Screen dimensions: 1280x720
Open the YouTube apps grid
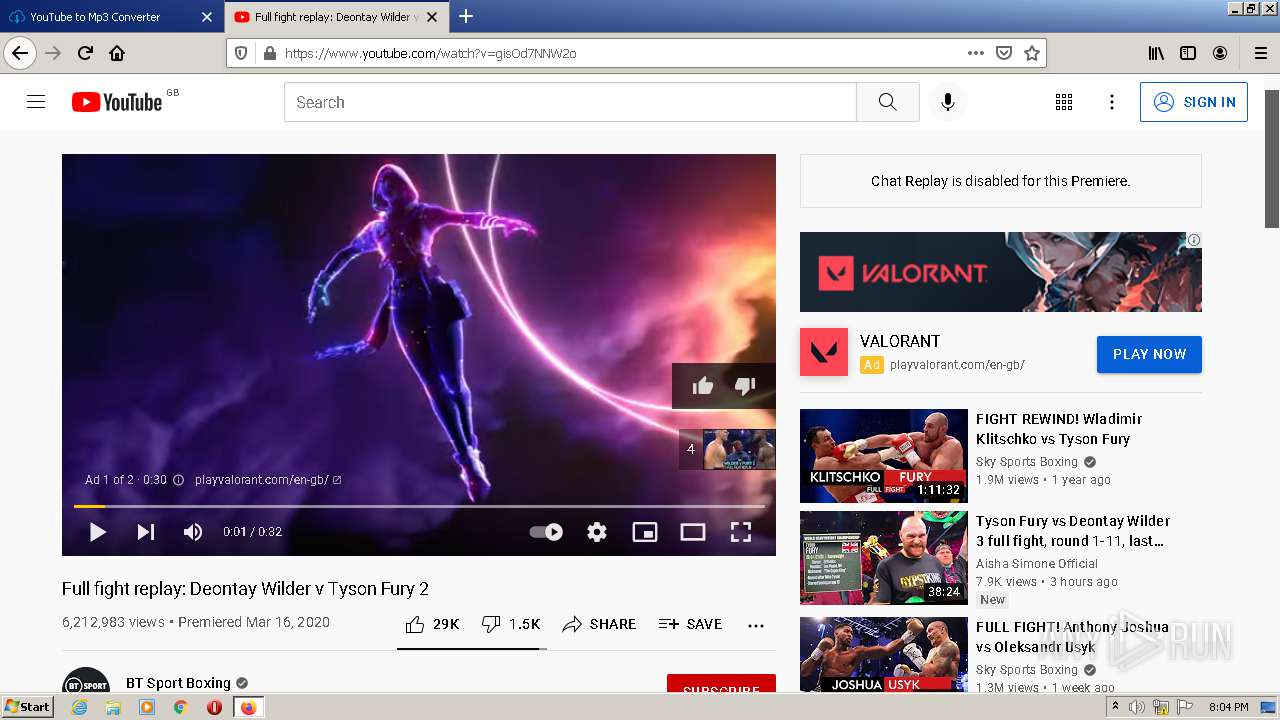pos(1064,102)
